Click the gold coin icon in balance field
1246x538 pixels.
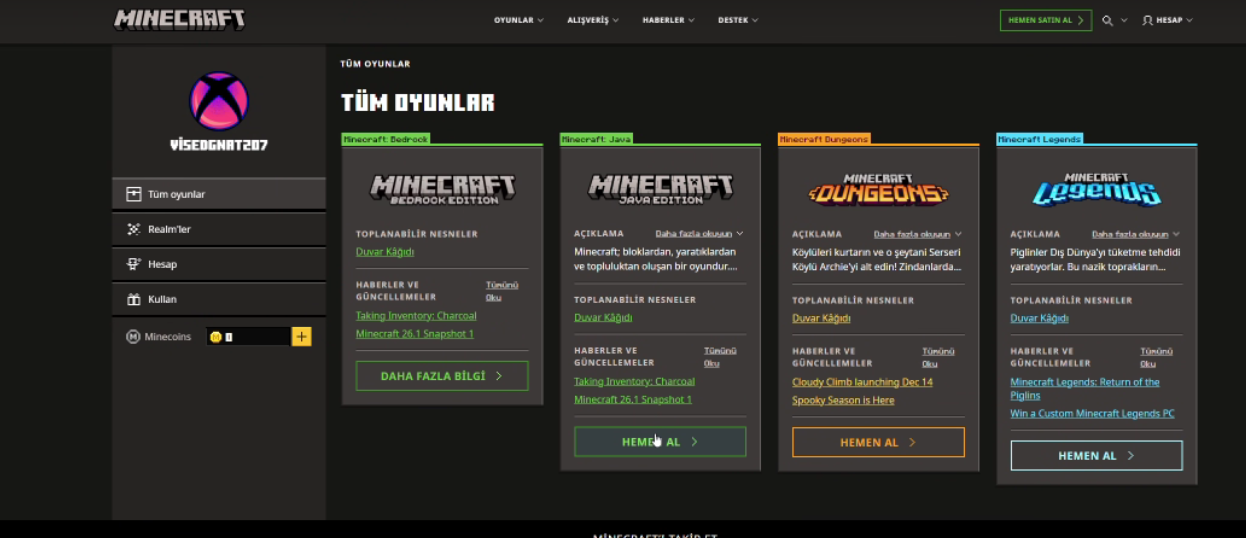(215, 337)
